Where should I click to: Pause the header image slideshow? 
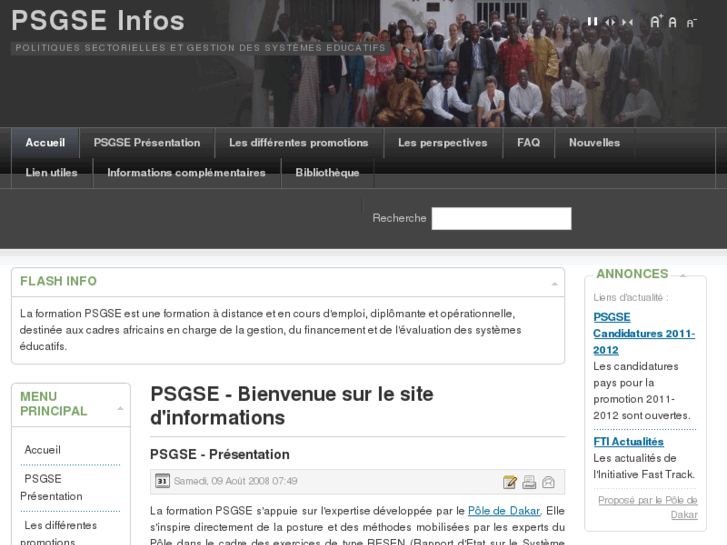click(592, 21)
